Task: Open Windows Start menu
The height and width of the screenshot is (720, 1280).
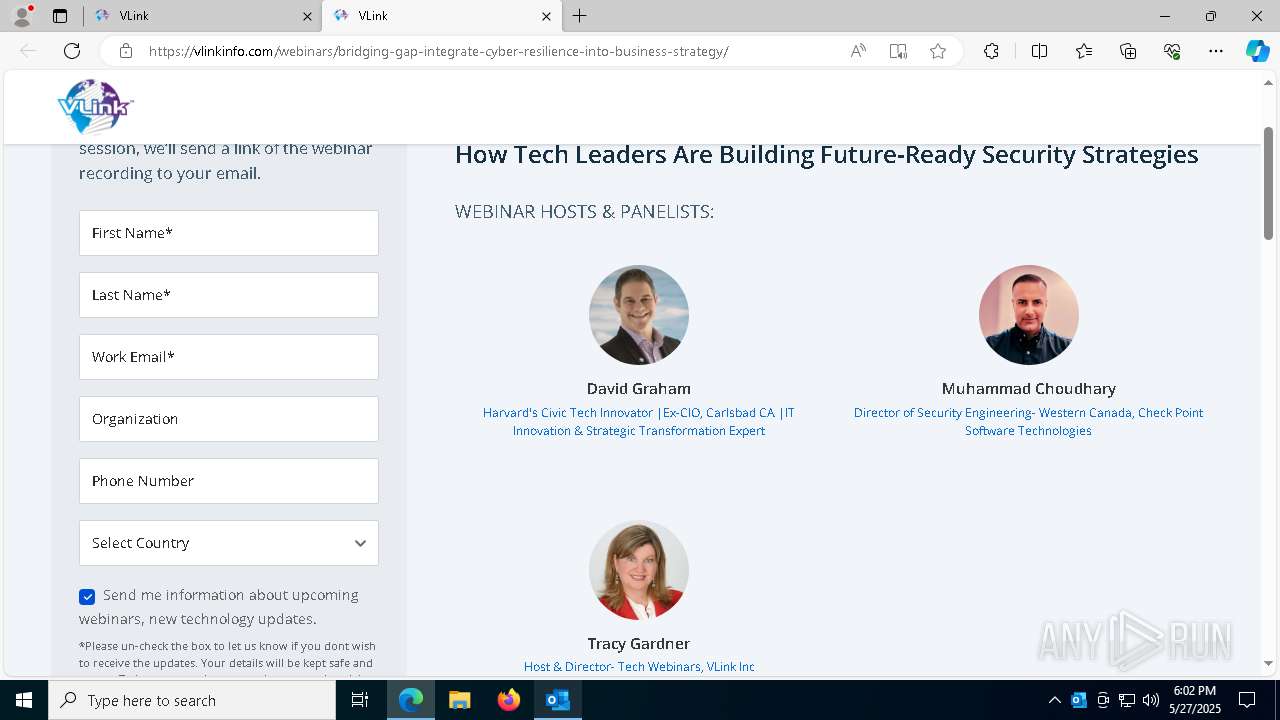Action: [24, 700]
